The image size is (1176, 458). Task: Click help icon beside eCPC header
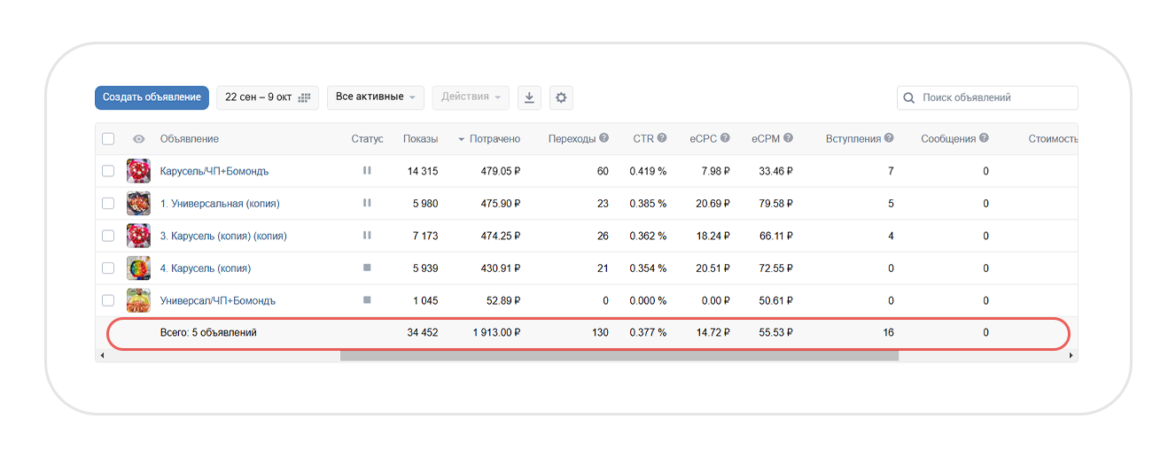point(725,138)
